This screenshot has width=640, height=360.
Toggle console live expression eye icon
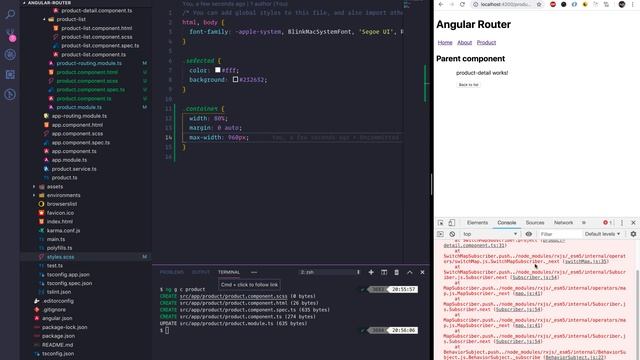(x=529, y=234)
